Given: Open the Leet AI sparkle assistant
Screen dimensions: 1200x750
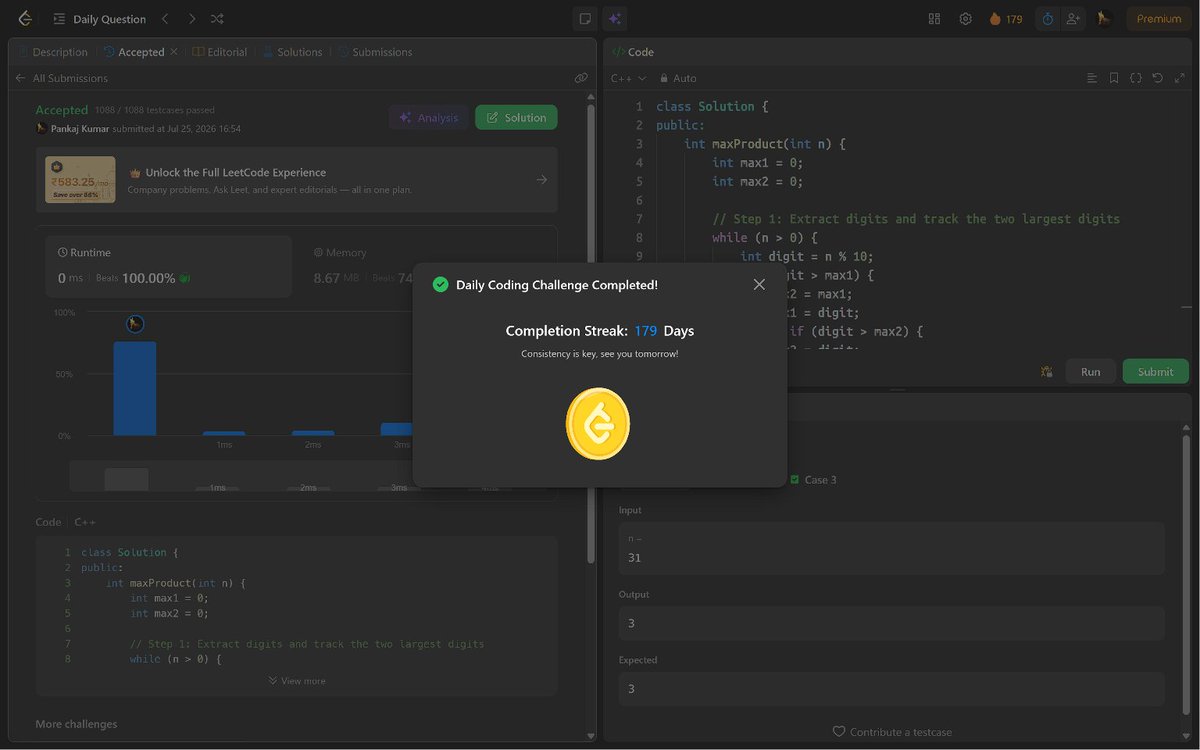Looking at the screenshot, I should pos(614,19).
